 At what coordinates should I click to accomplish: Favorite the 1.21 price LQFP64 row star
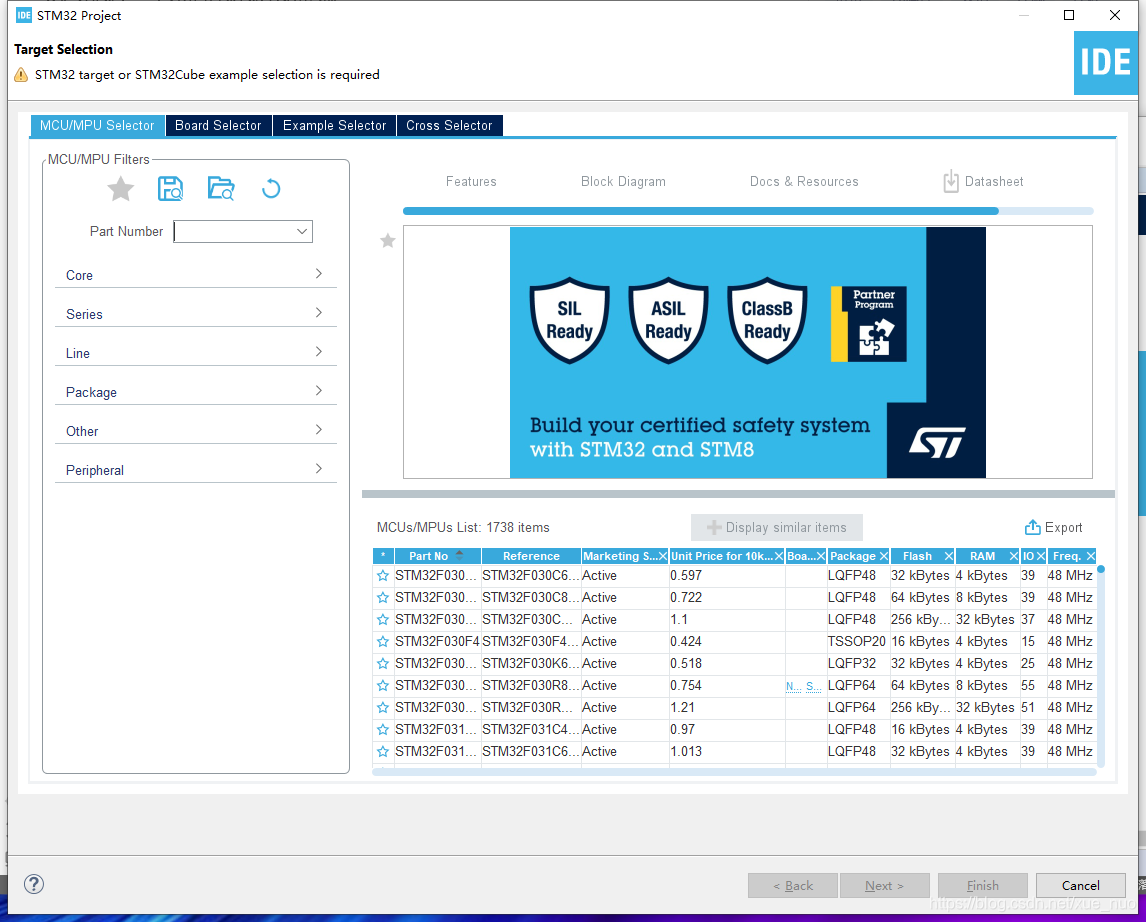click(x=382, y=707)
